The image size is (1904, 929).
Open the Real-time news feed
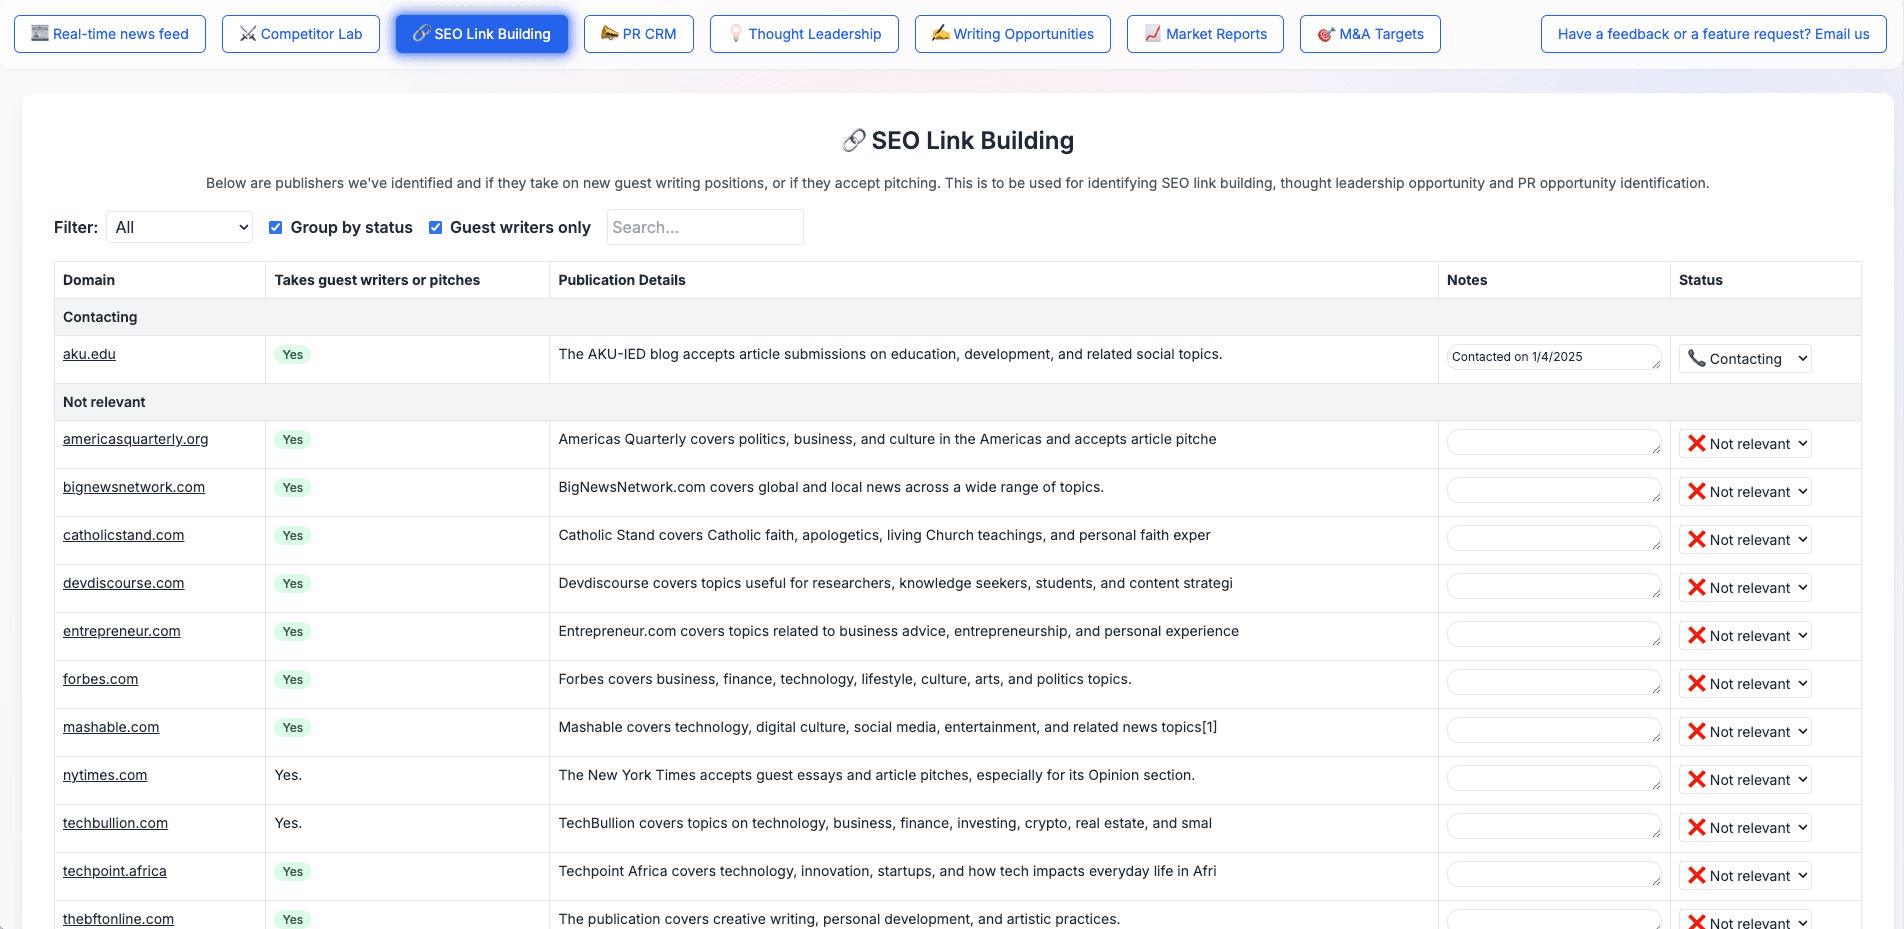(110, 33)
